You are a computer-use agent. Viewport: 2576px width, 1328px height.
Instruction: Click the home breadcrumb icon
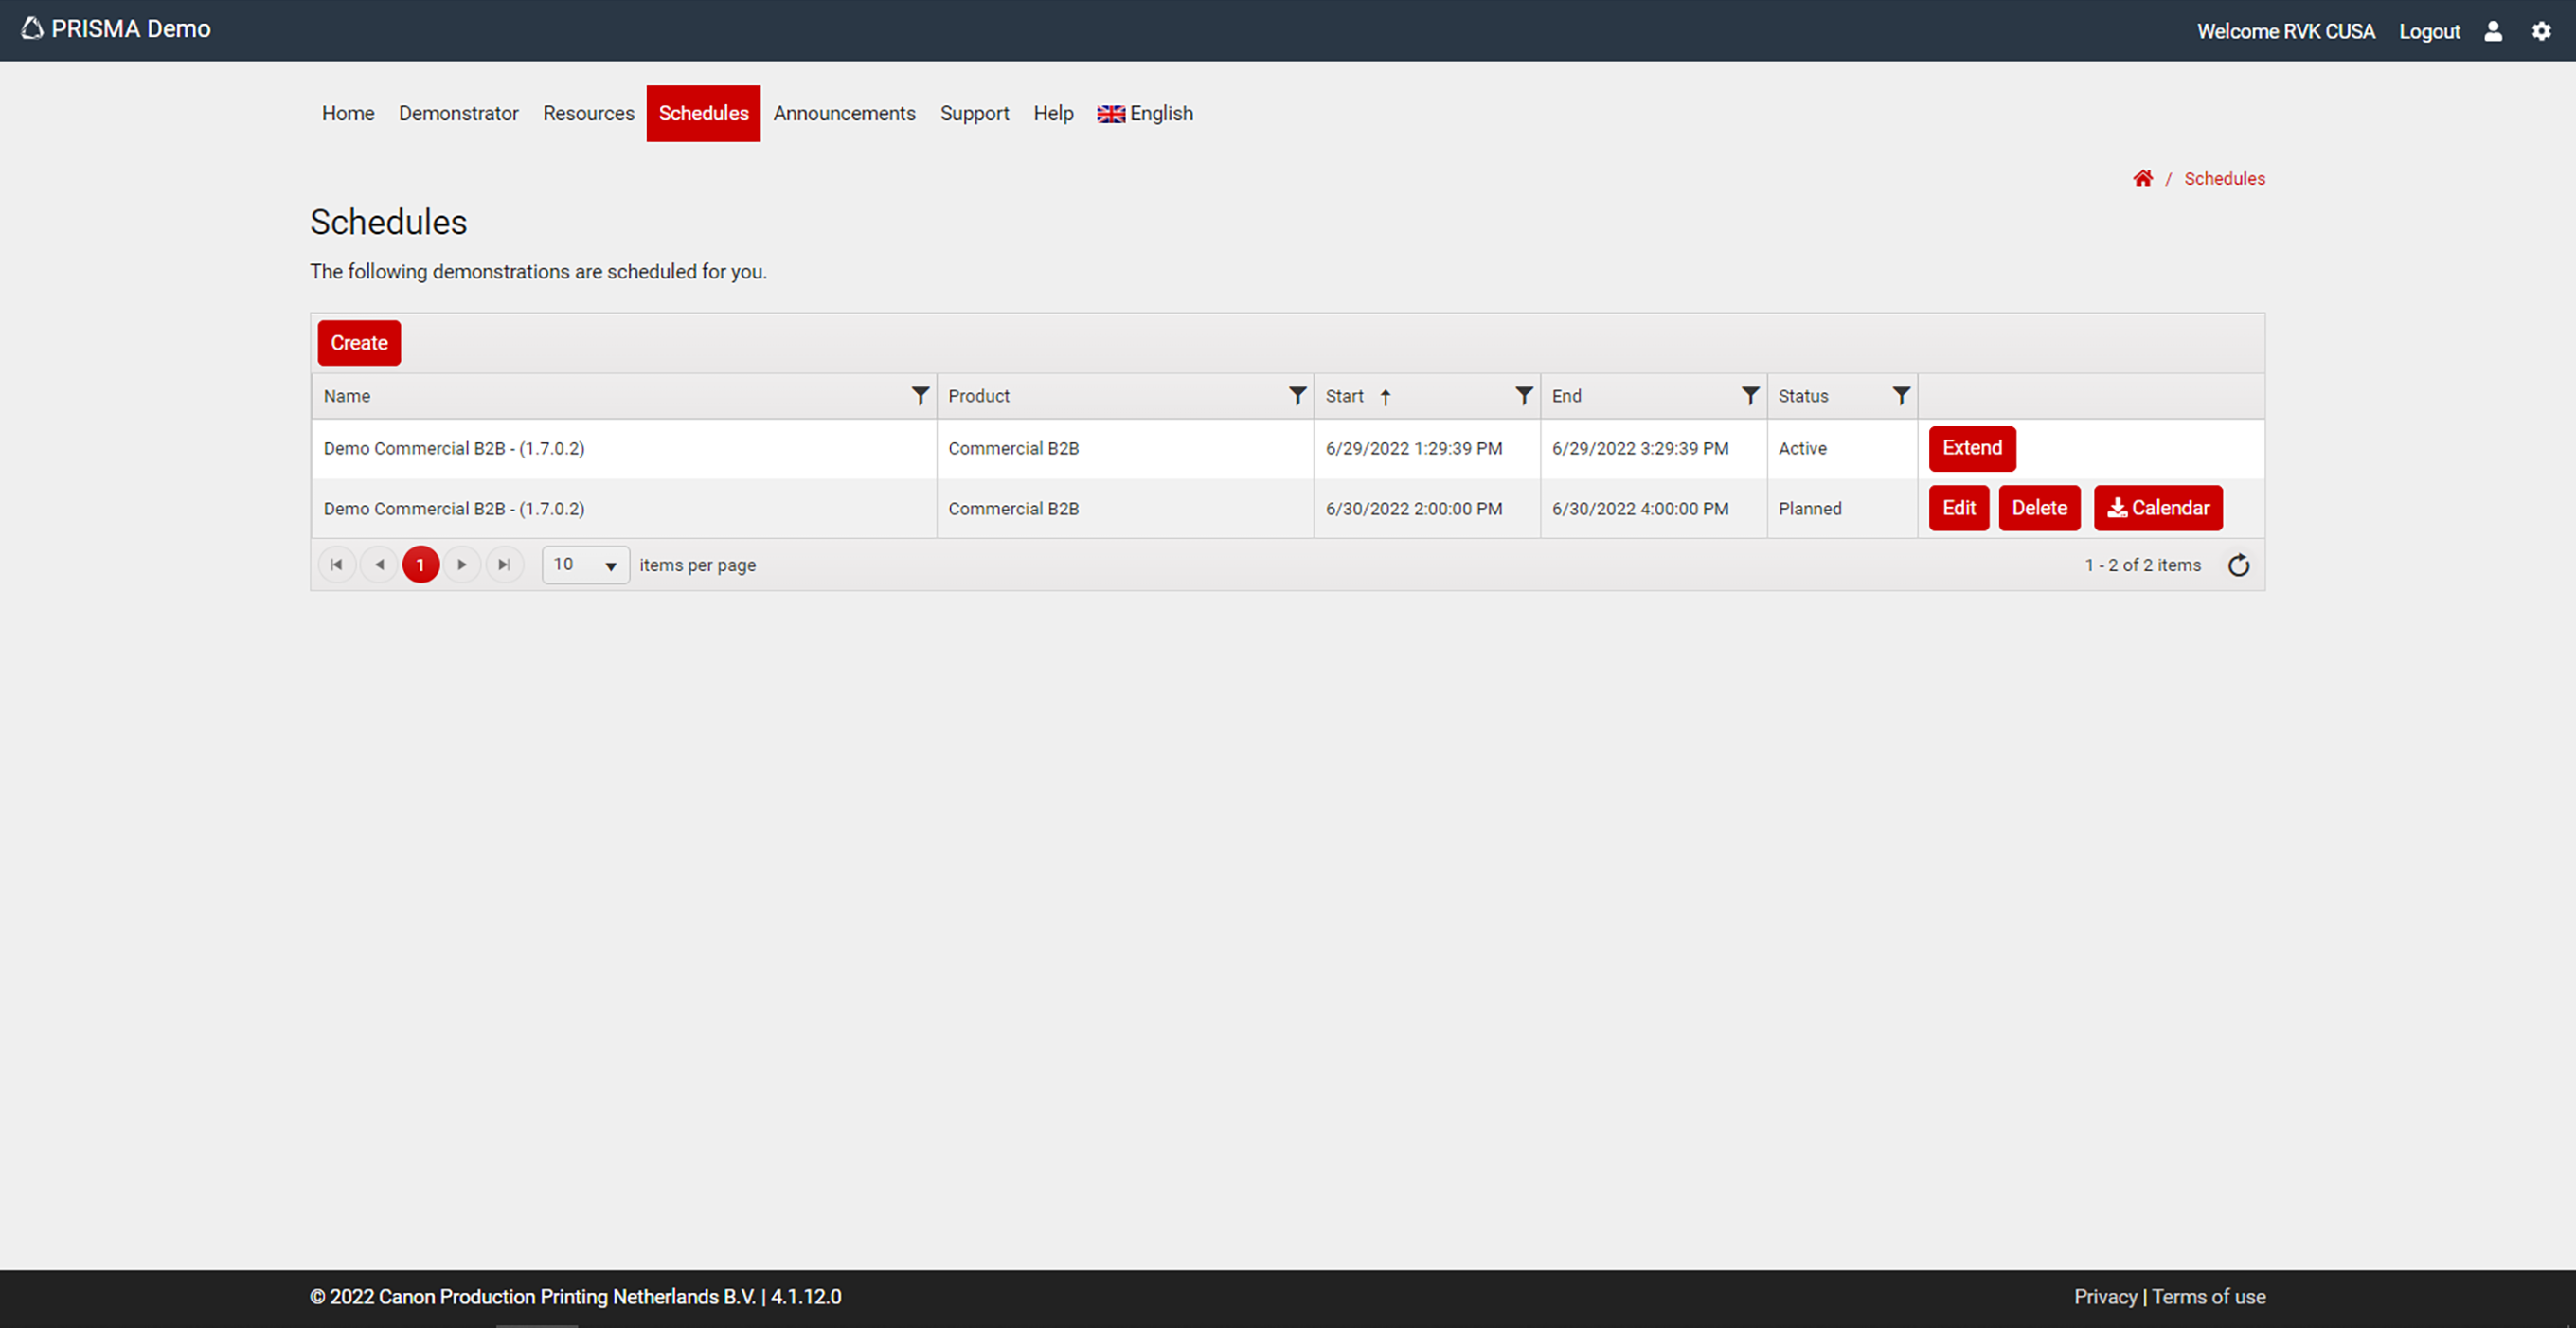[x=2142, y=178]
